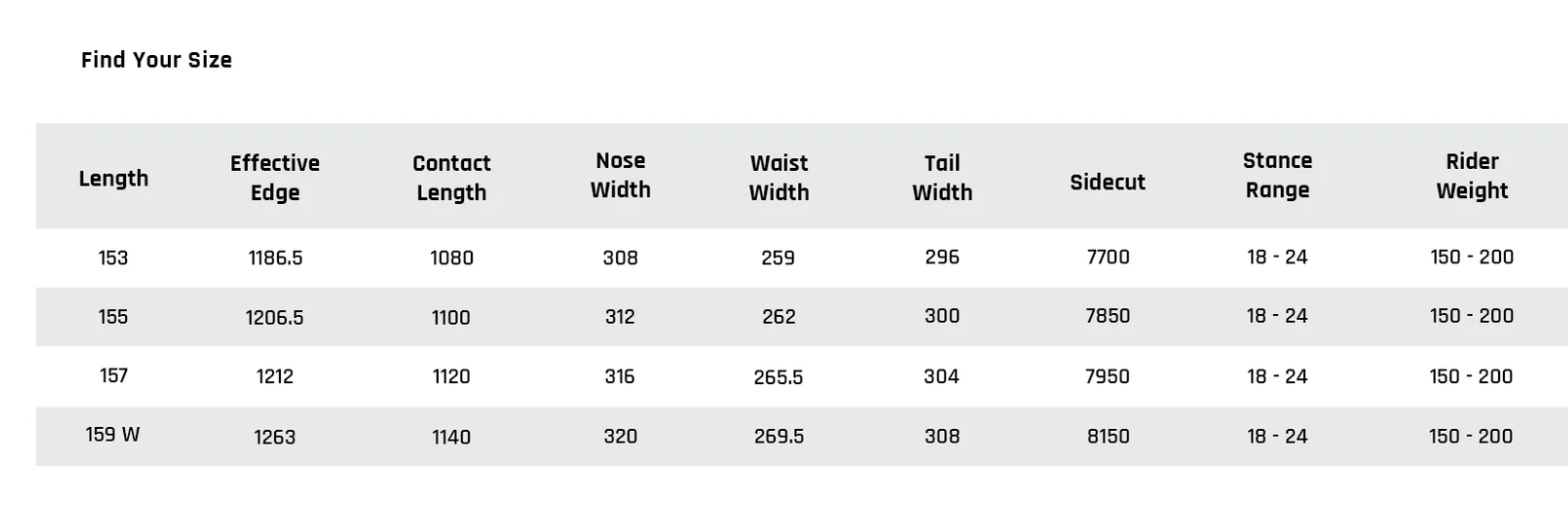This screenshot has height=521, width=1568.
Task: Select the 1100 contact length cell
Action: (x=451, y=317)
